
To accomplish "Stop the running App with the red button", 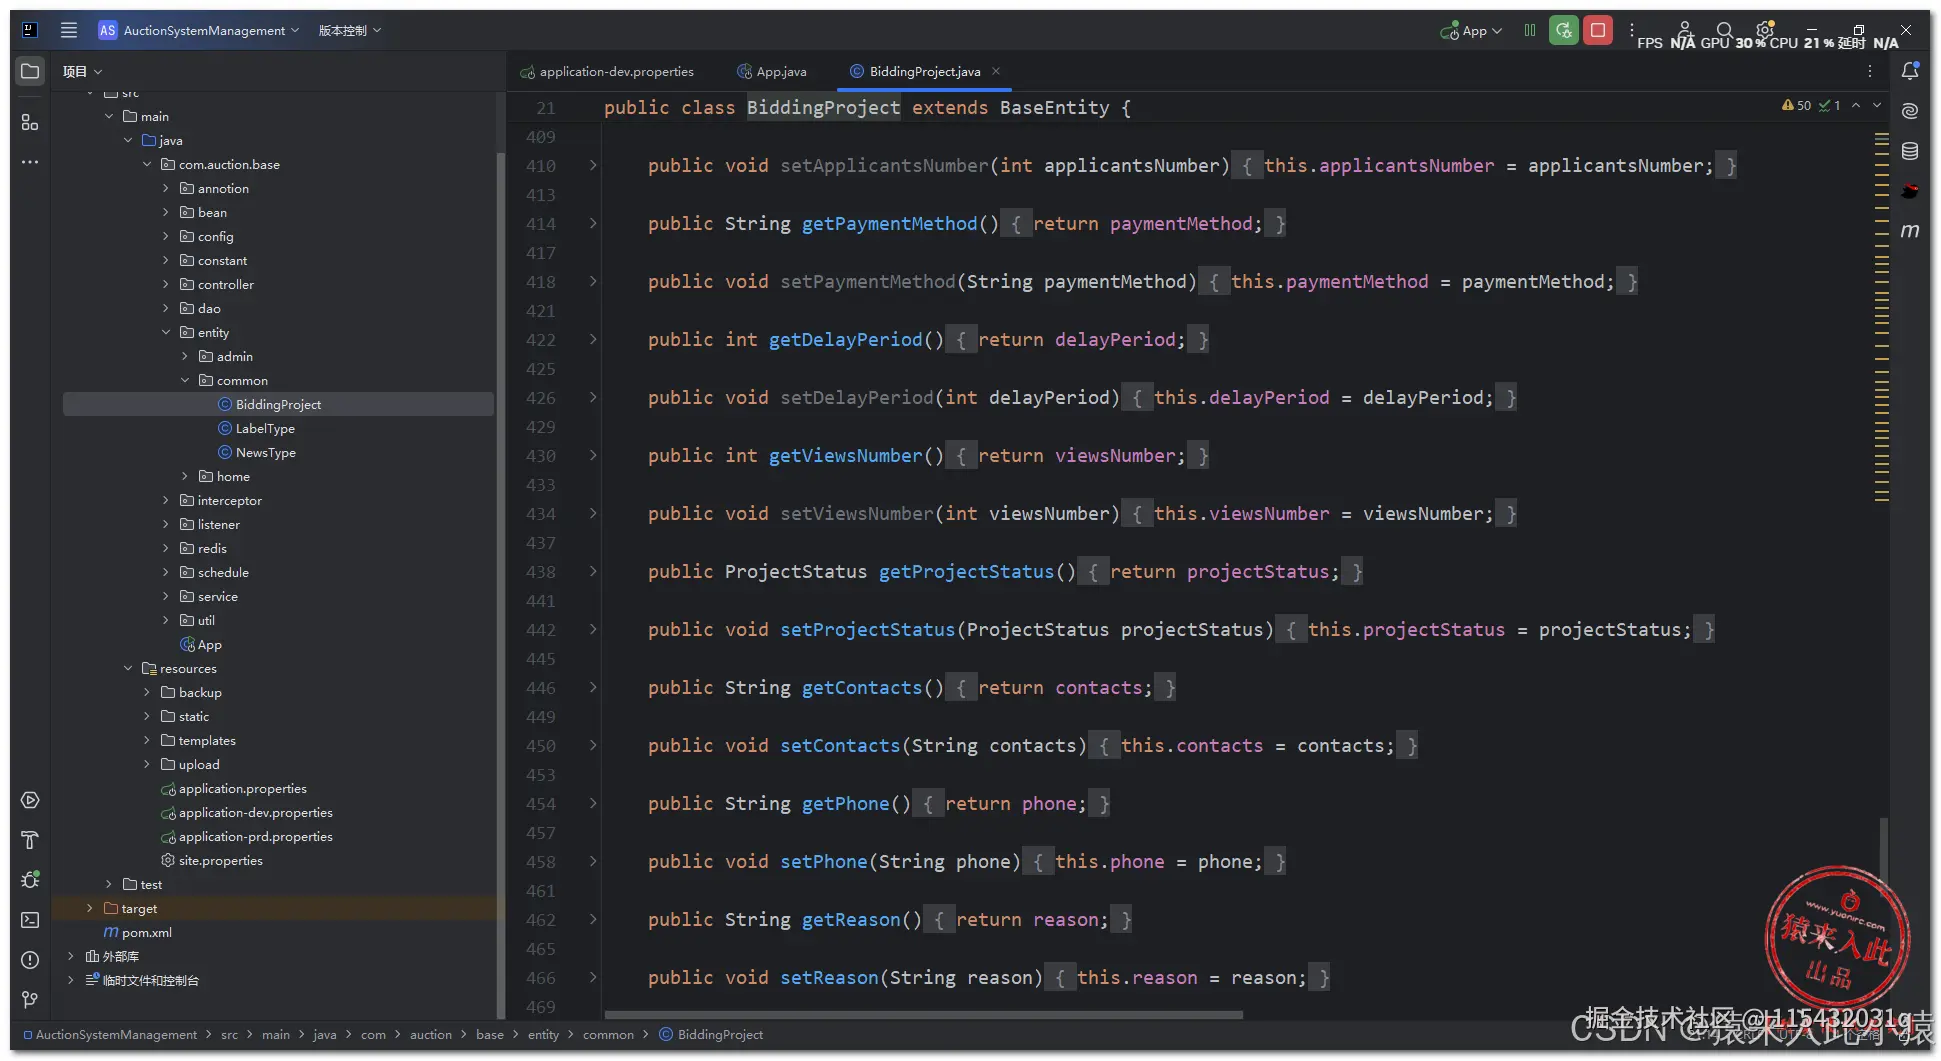I will [1598, 30].
